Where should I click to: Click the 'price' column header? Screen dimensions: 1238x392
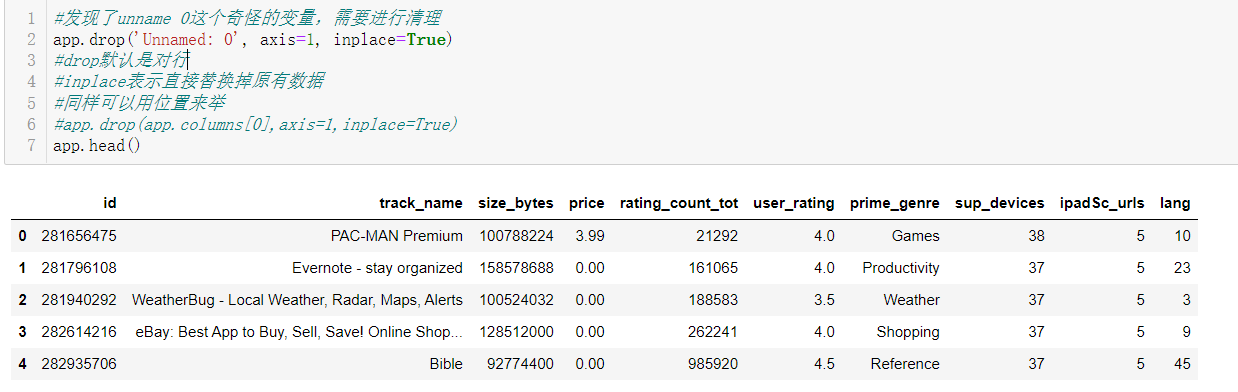pos(587,203)
